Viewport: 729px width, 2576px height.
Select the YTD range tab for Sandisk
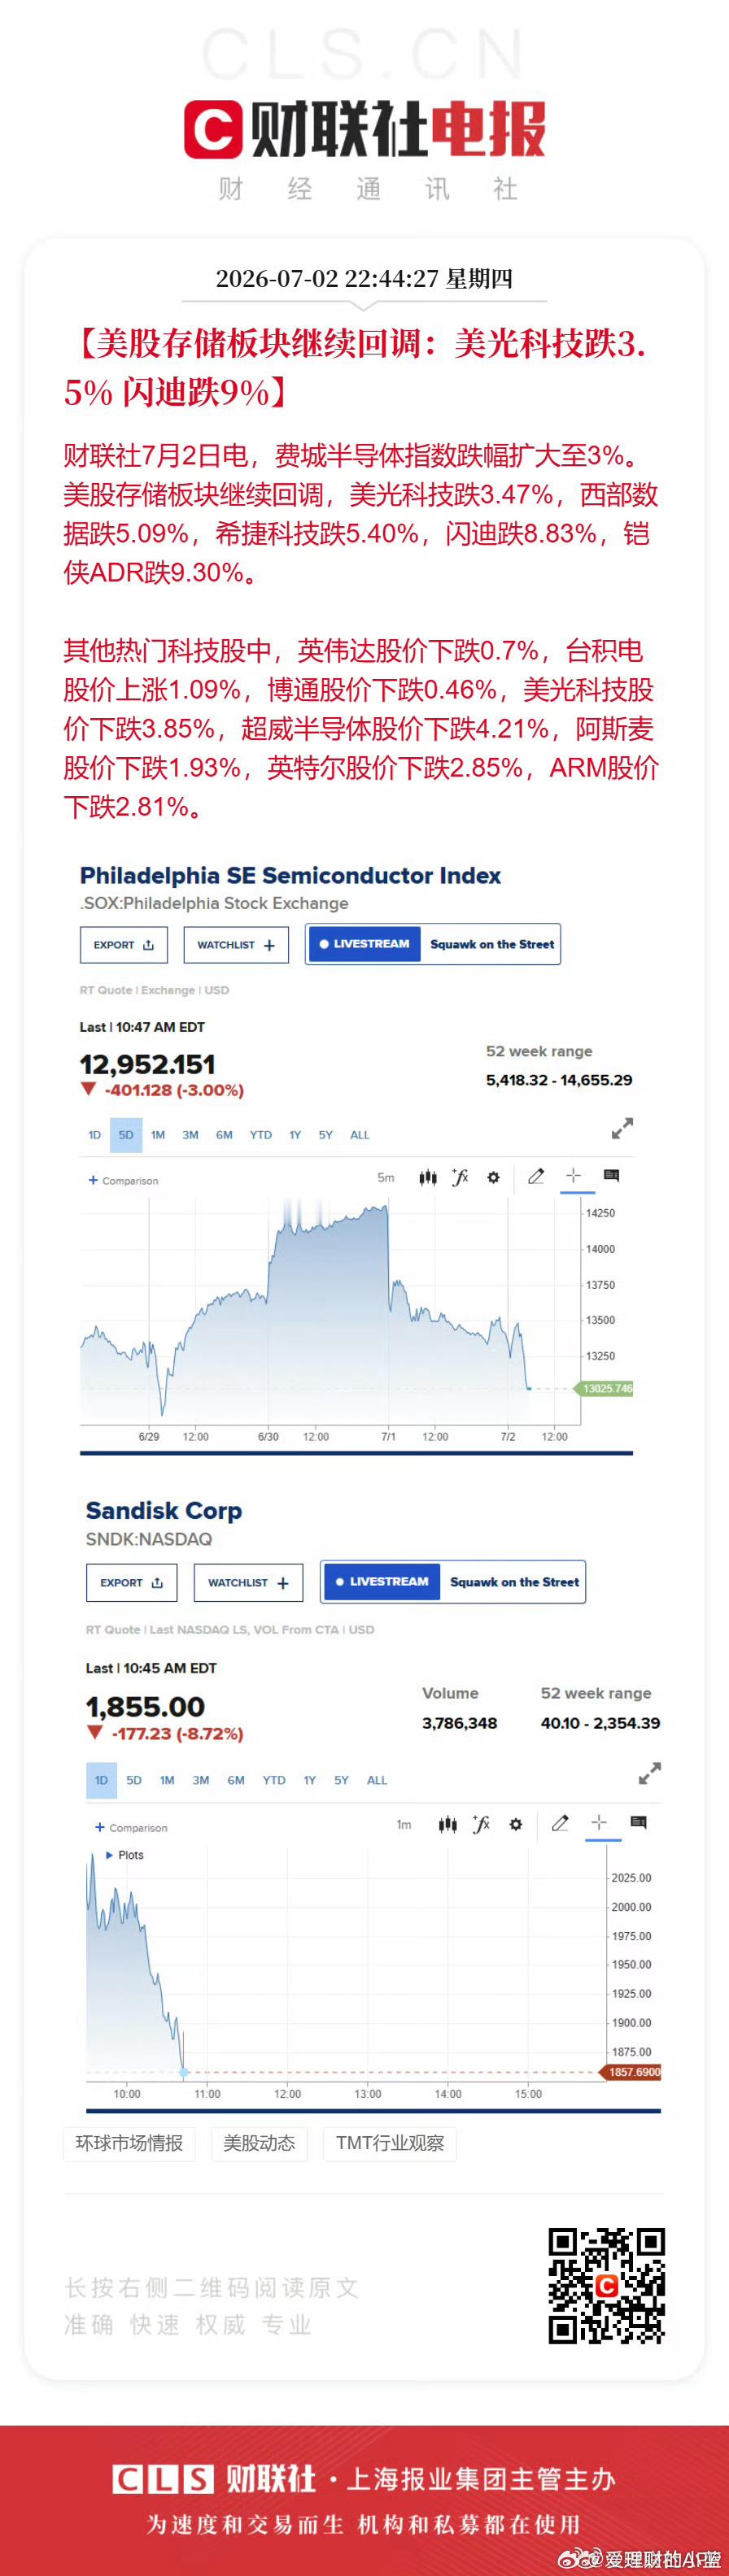coord(274,1780)
